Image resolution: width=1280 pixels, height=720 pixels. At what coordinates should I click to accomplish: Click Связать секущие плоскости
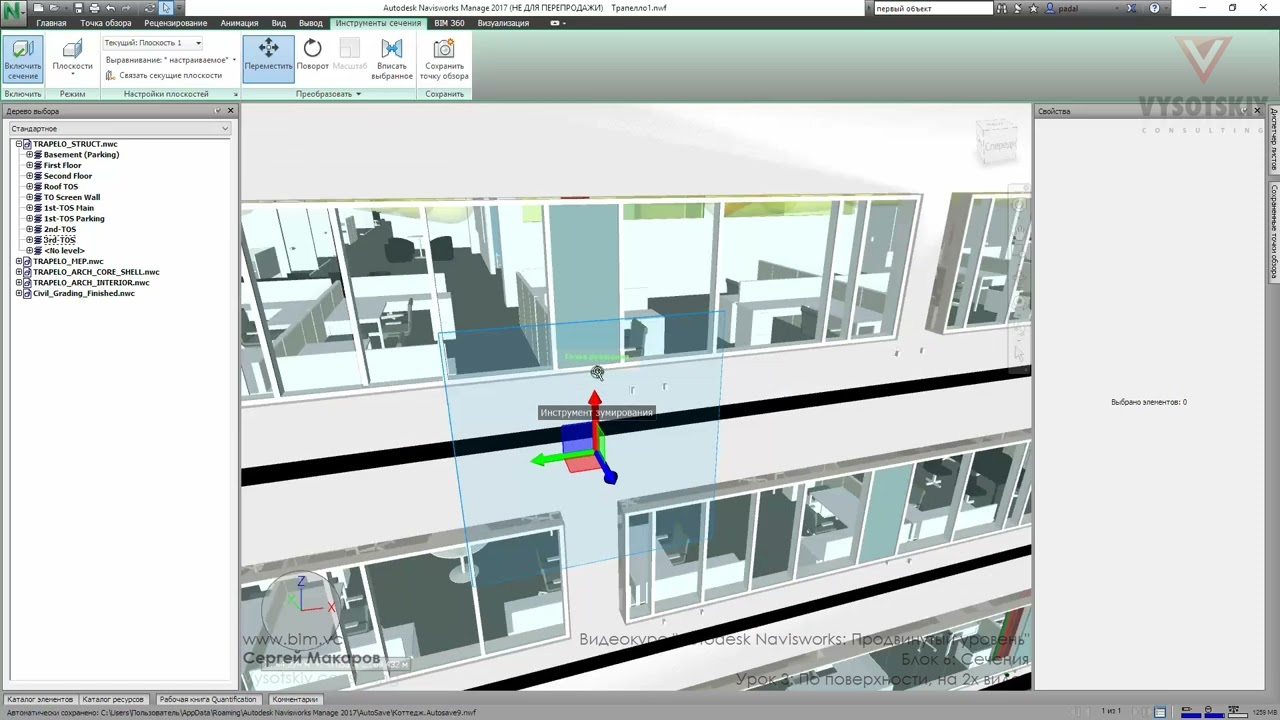pyautogui.click(x=164, y=75)
